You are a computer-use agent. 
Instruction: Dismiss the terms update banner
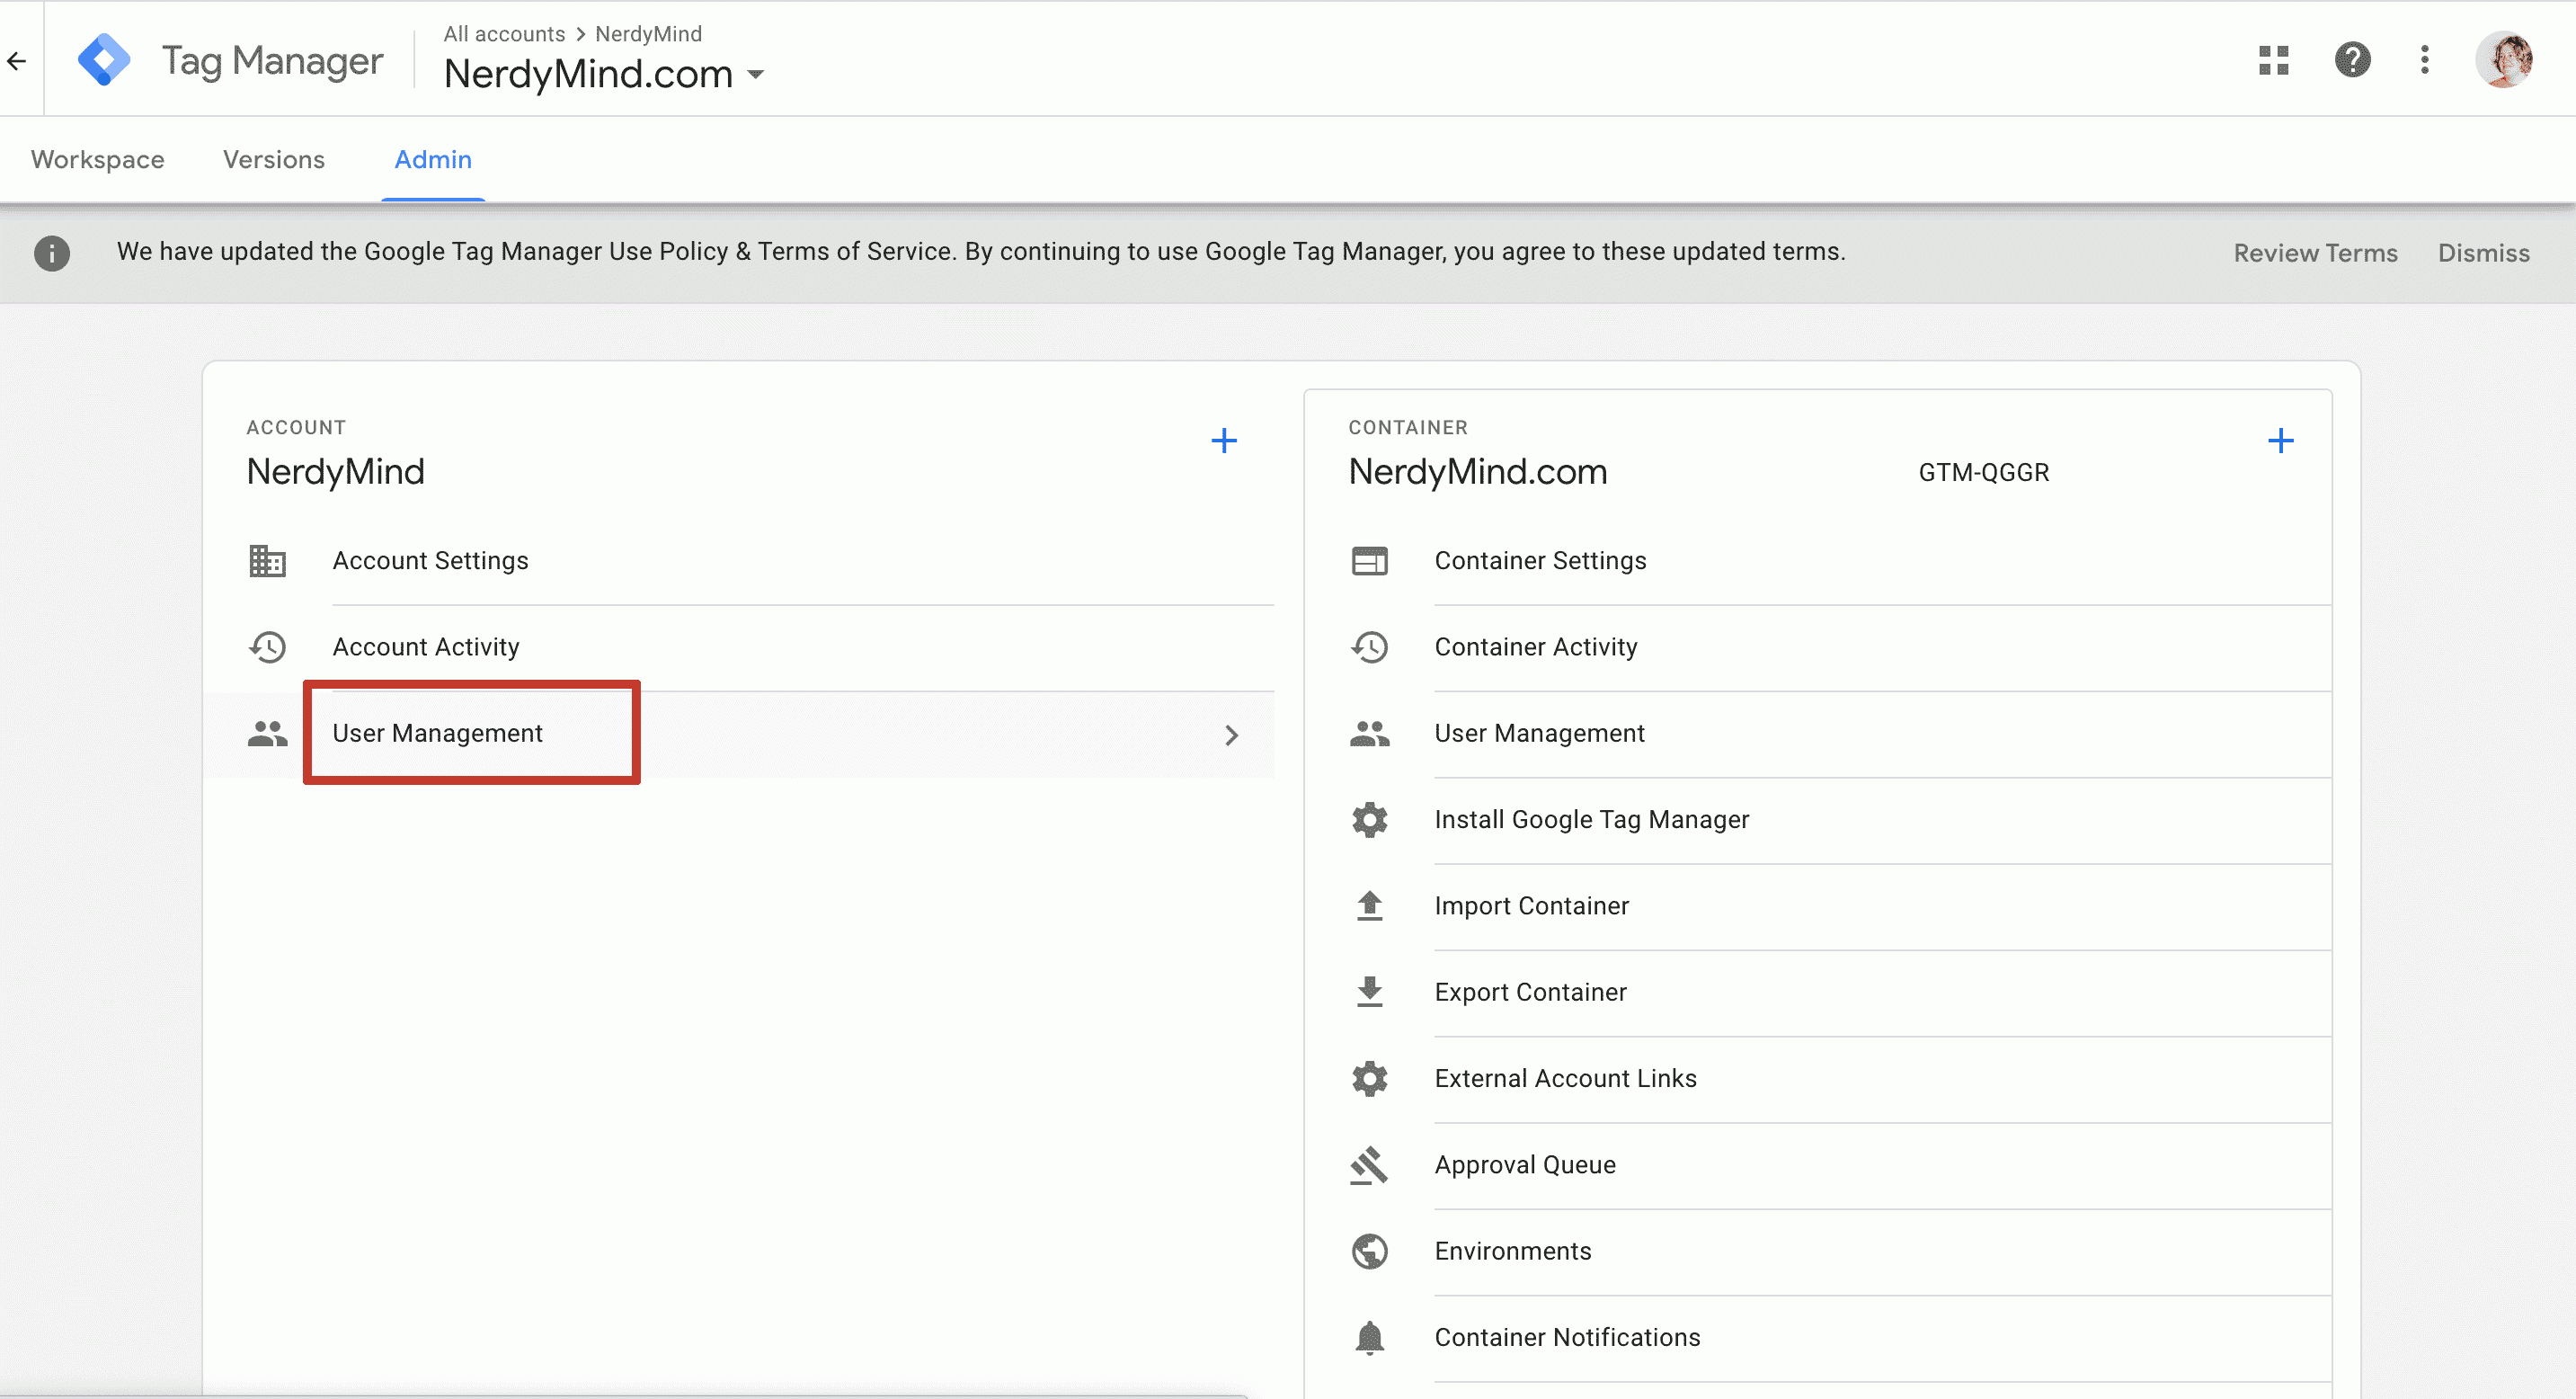[x=2484, y=253]
